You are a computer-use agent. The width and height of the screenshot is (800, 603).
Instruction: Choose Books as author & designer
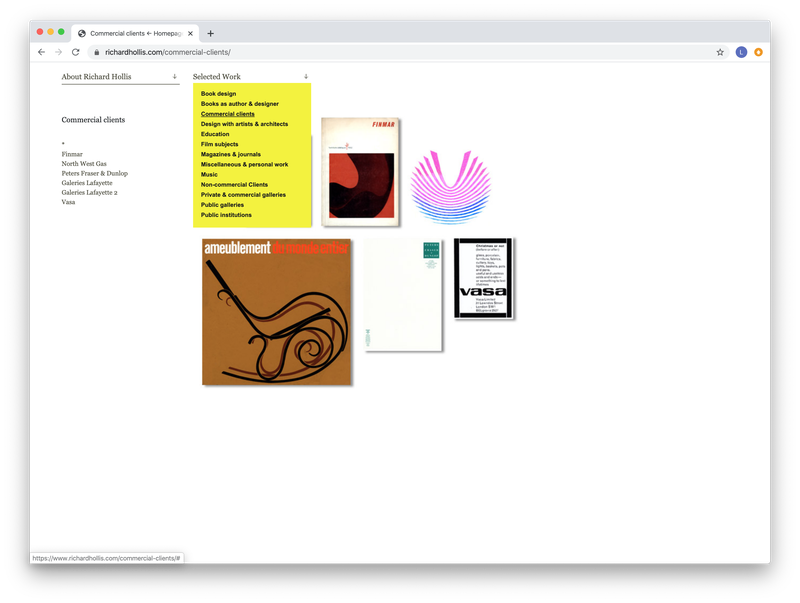pyautogui.click(x=240, y=104)
